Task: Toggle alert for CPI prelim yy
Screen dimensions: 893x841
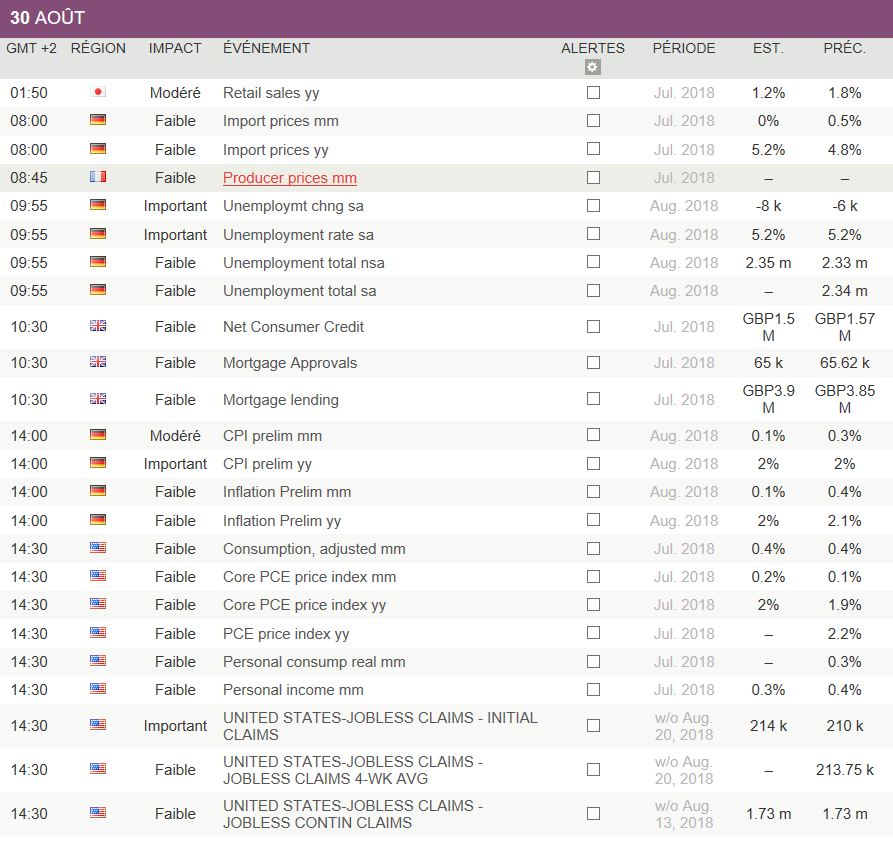Action: (x=593, y=463)
